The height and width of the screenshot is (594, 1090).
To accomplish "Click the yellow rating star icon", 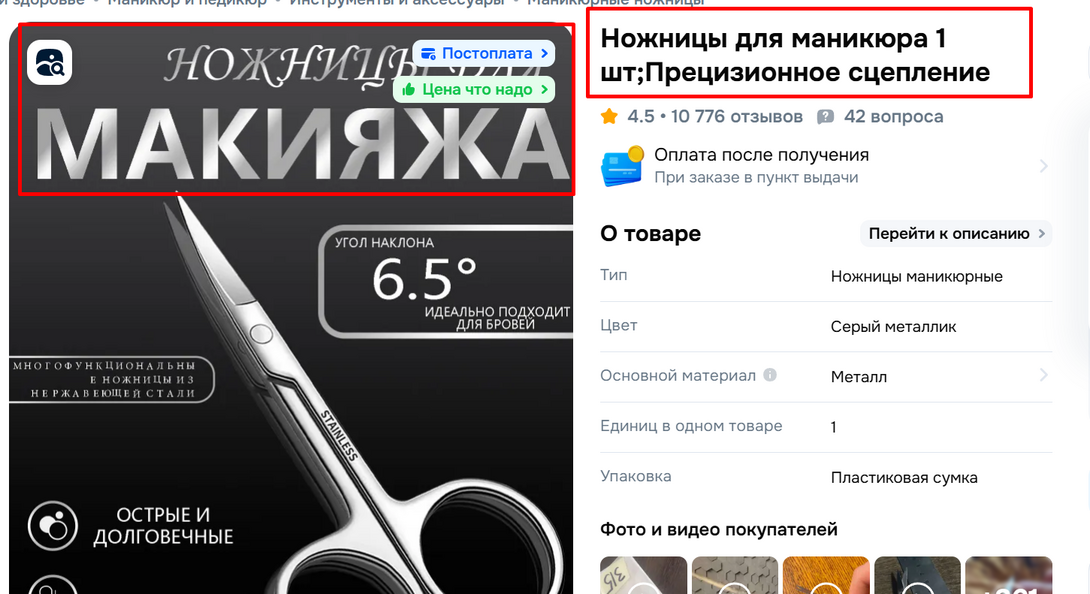I will (x=610, y=116).
